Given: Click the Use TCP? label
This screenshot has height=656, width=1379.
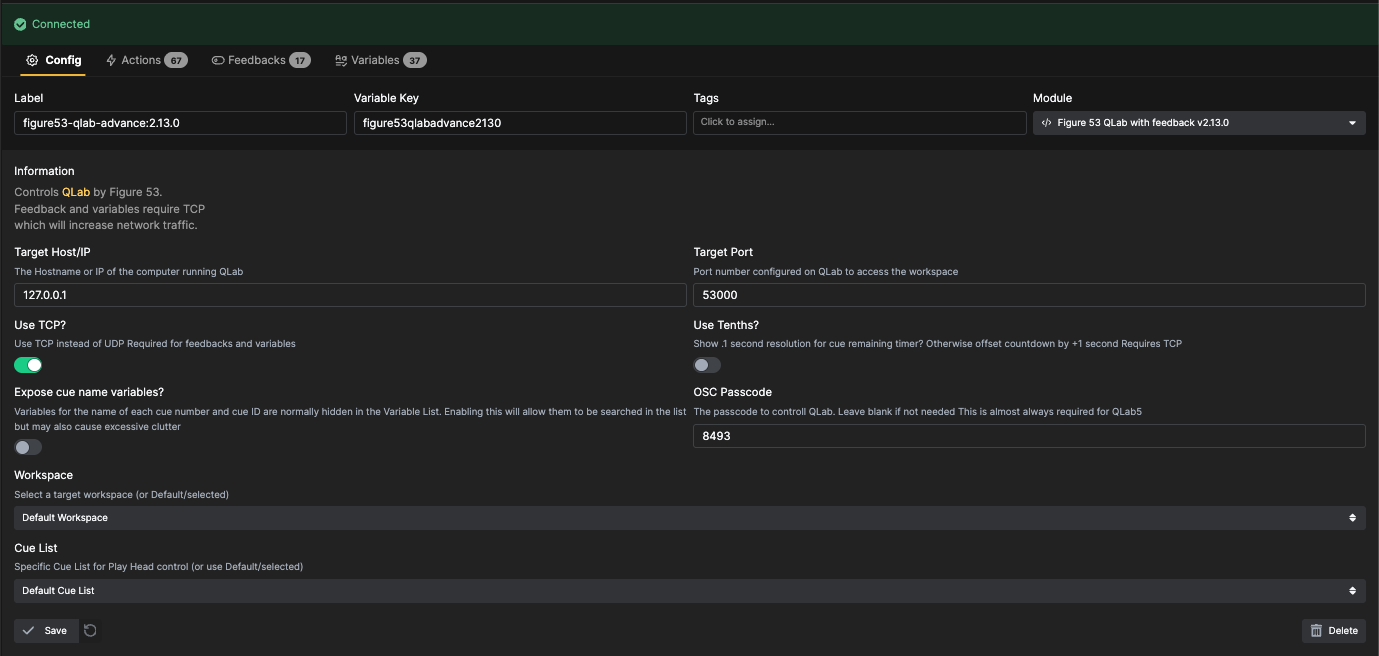Looking at the screenshot, I should (x=40, y=325).
